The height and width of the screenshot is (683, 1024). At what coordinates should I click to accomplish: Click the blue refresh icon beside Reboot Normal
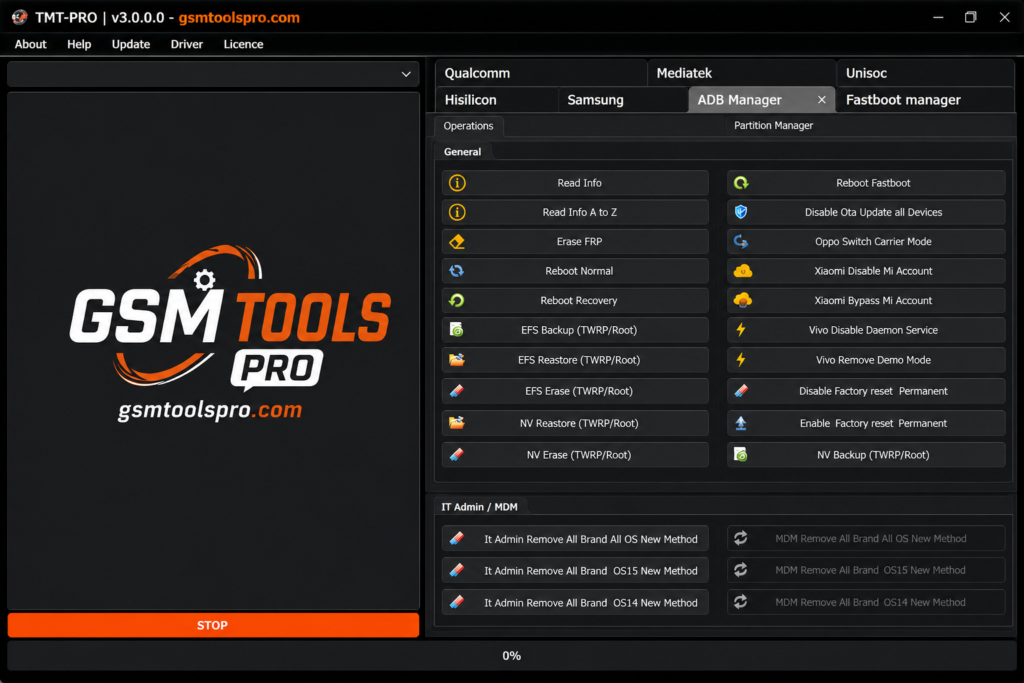(457, 271)
